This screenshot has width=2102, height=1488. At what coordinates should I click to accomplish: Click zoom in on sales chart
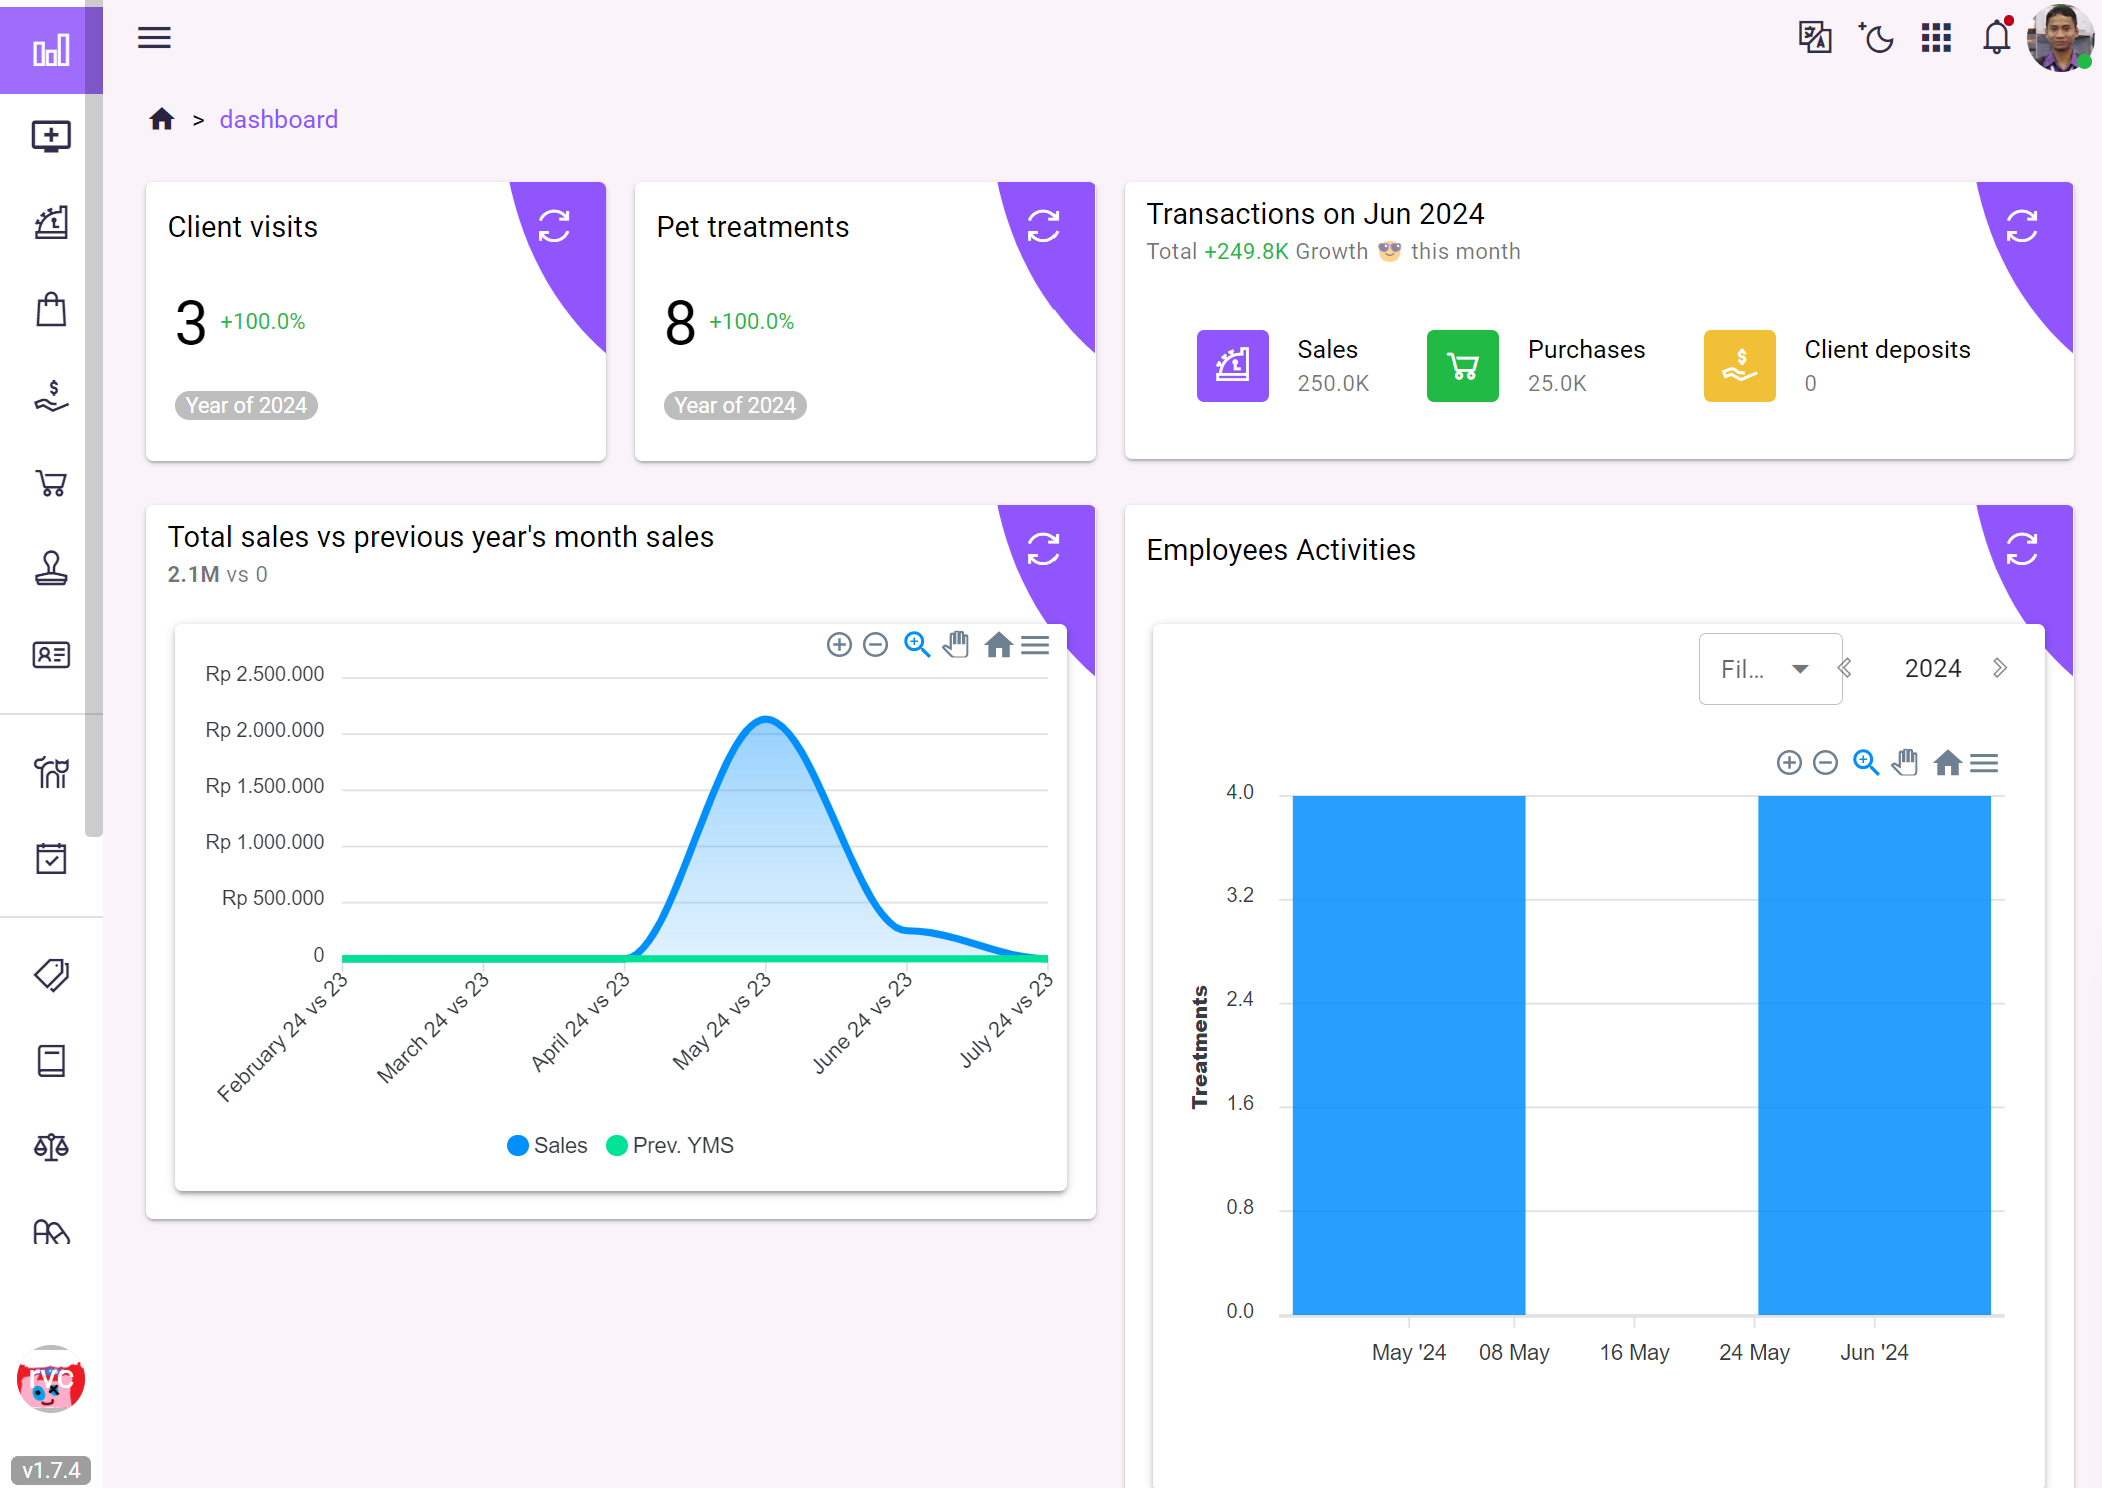click(x=839, y=645)
